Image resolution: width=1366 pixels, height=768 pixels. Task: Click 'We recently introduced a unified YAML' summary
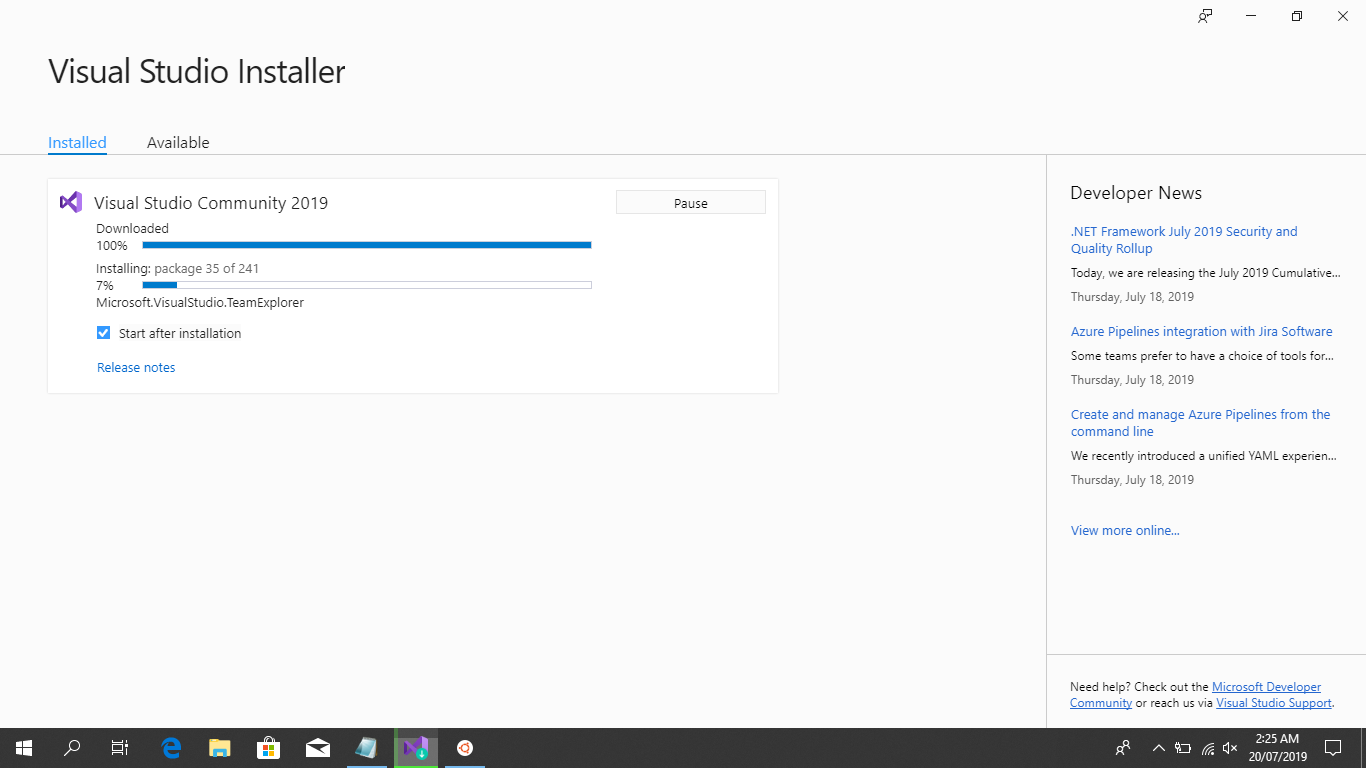pyautogui.click(x=1204, y=455)
